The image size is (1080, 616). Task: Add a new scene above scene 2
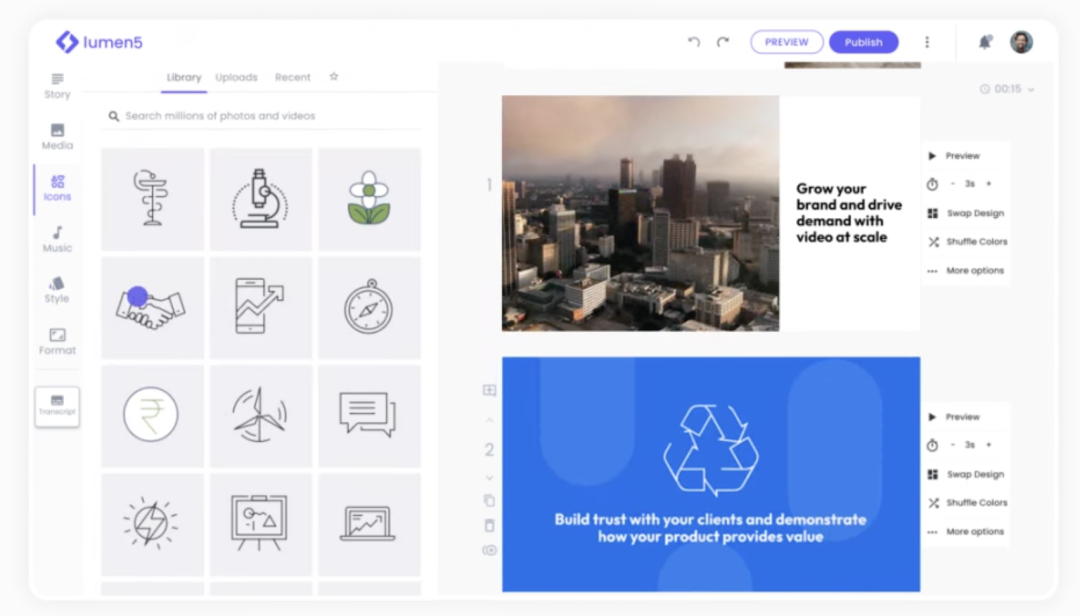(x=489, y=390)
